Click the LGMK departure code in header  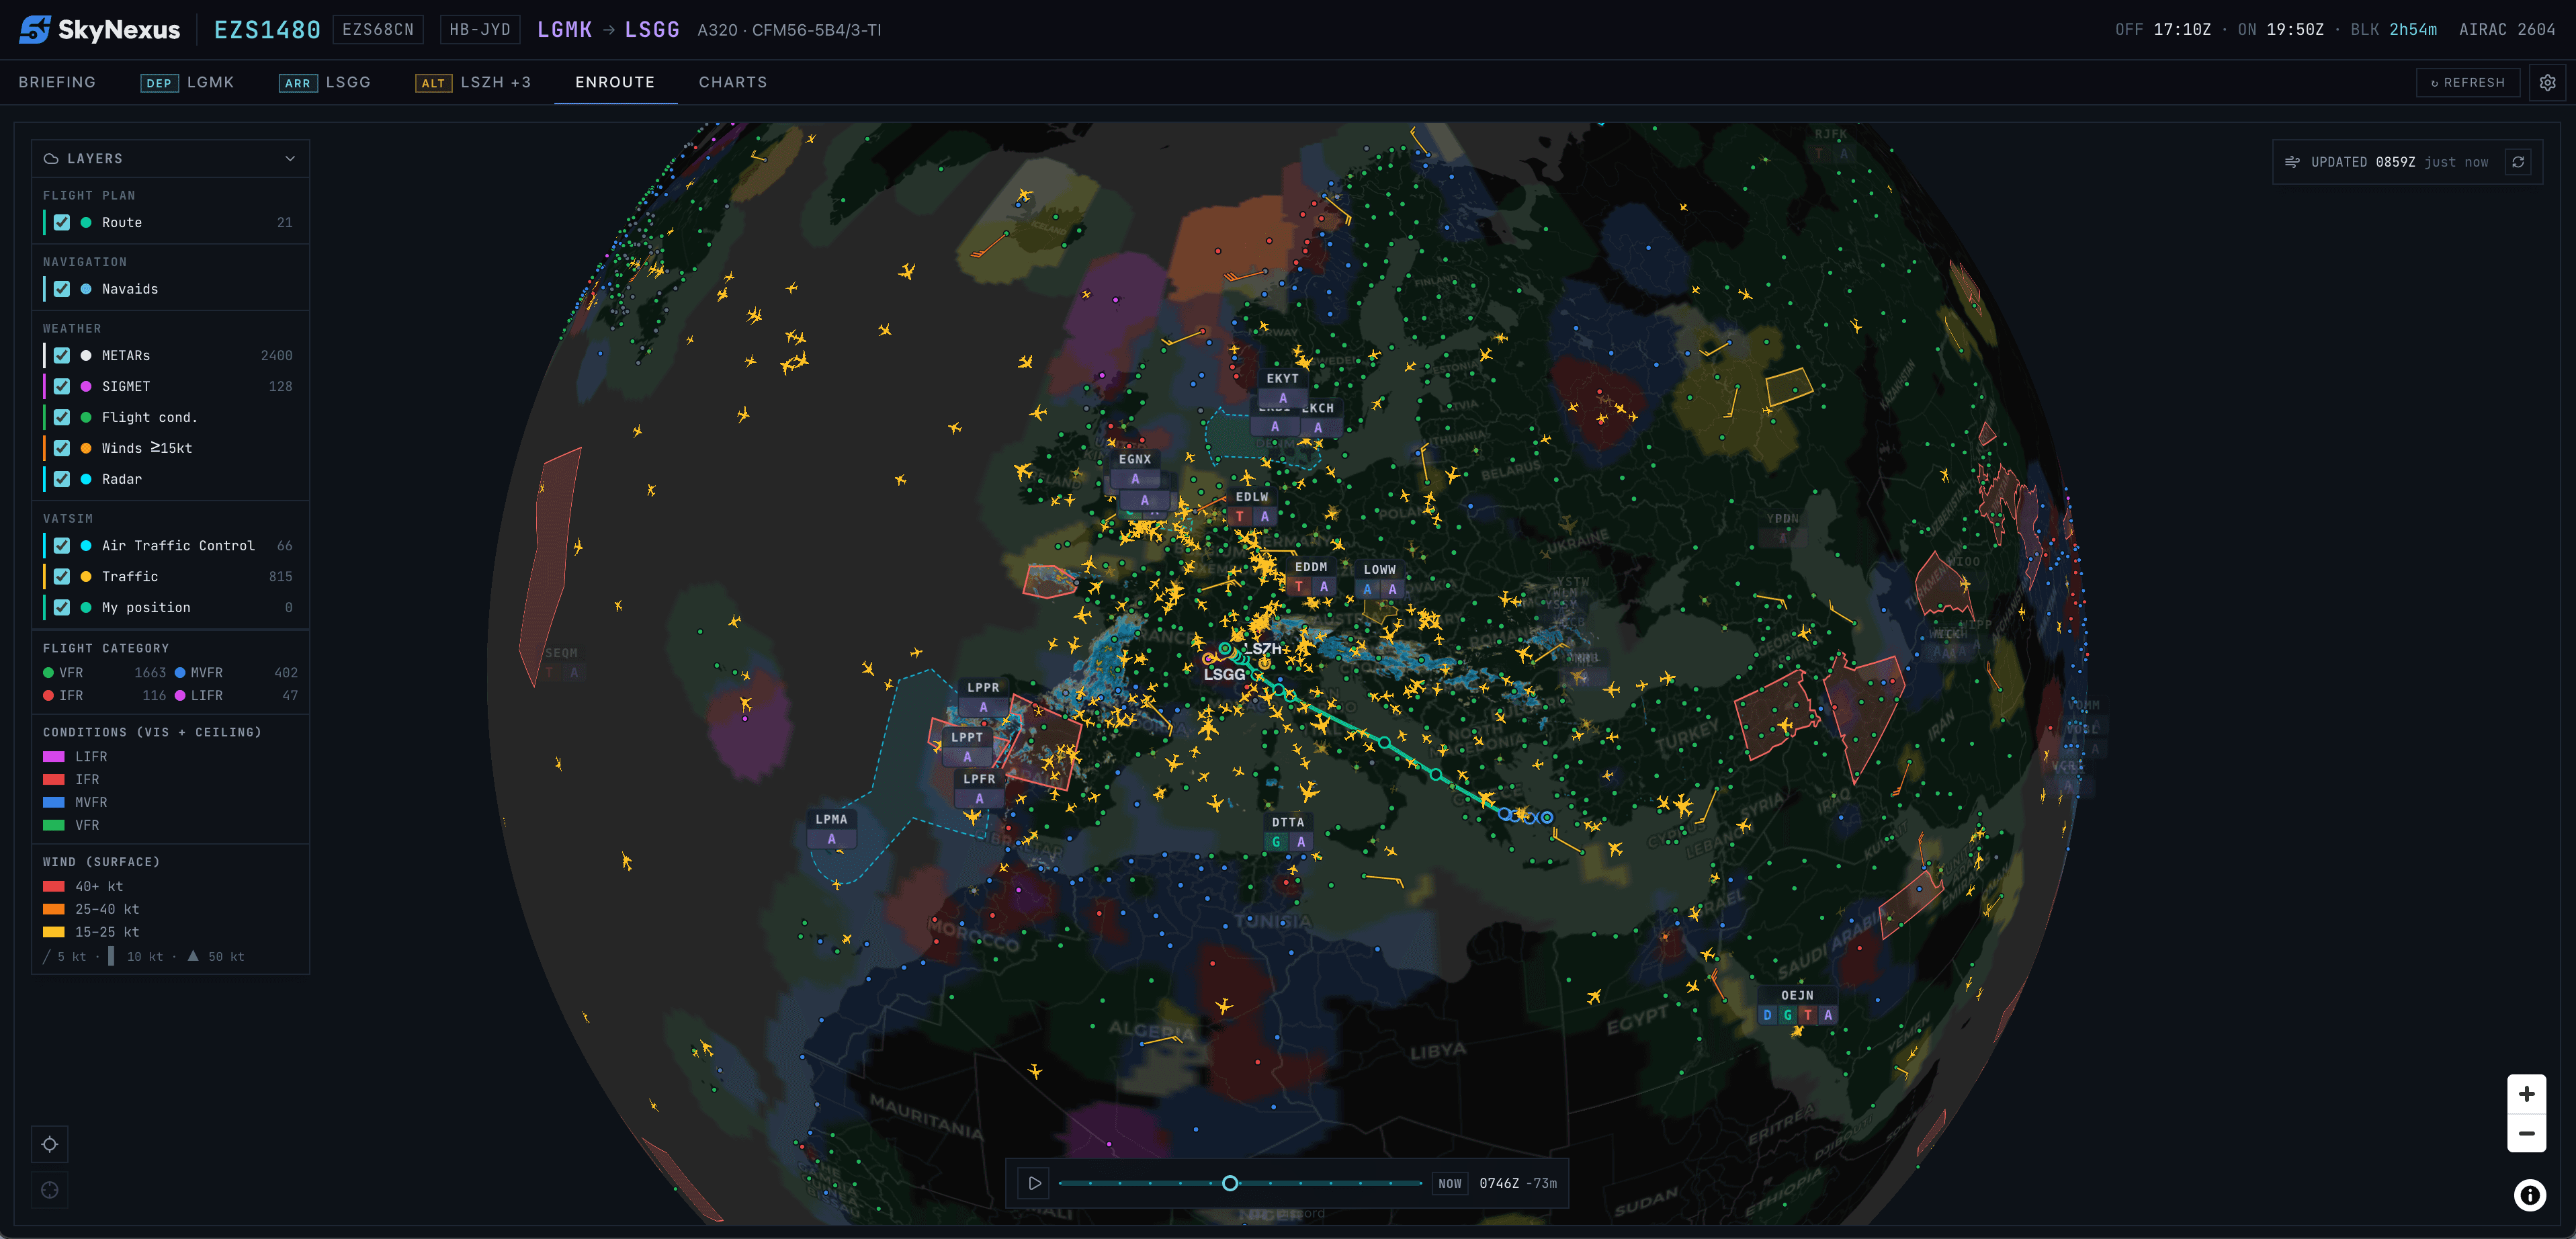(564, 30)
